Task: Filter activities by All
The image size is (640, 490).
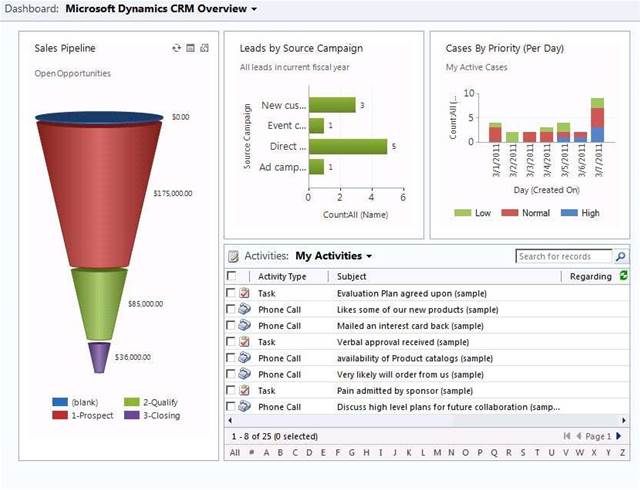Action: [235, 452]
